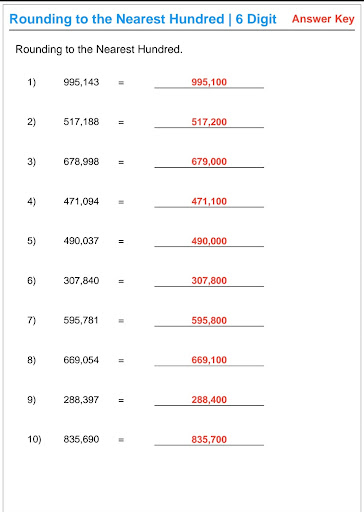Click the answer line showing 679,000

[x=209, y=162]
